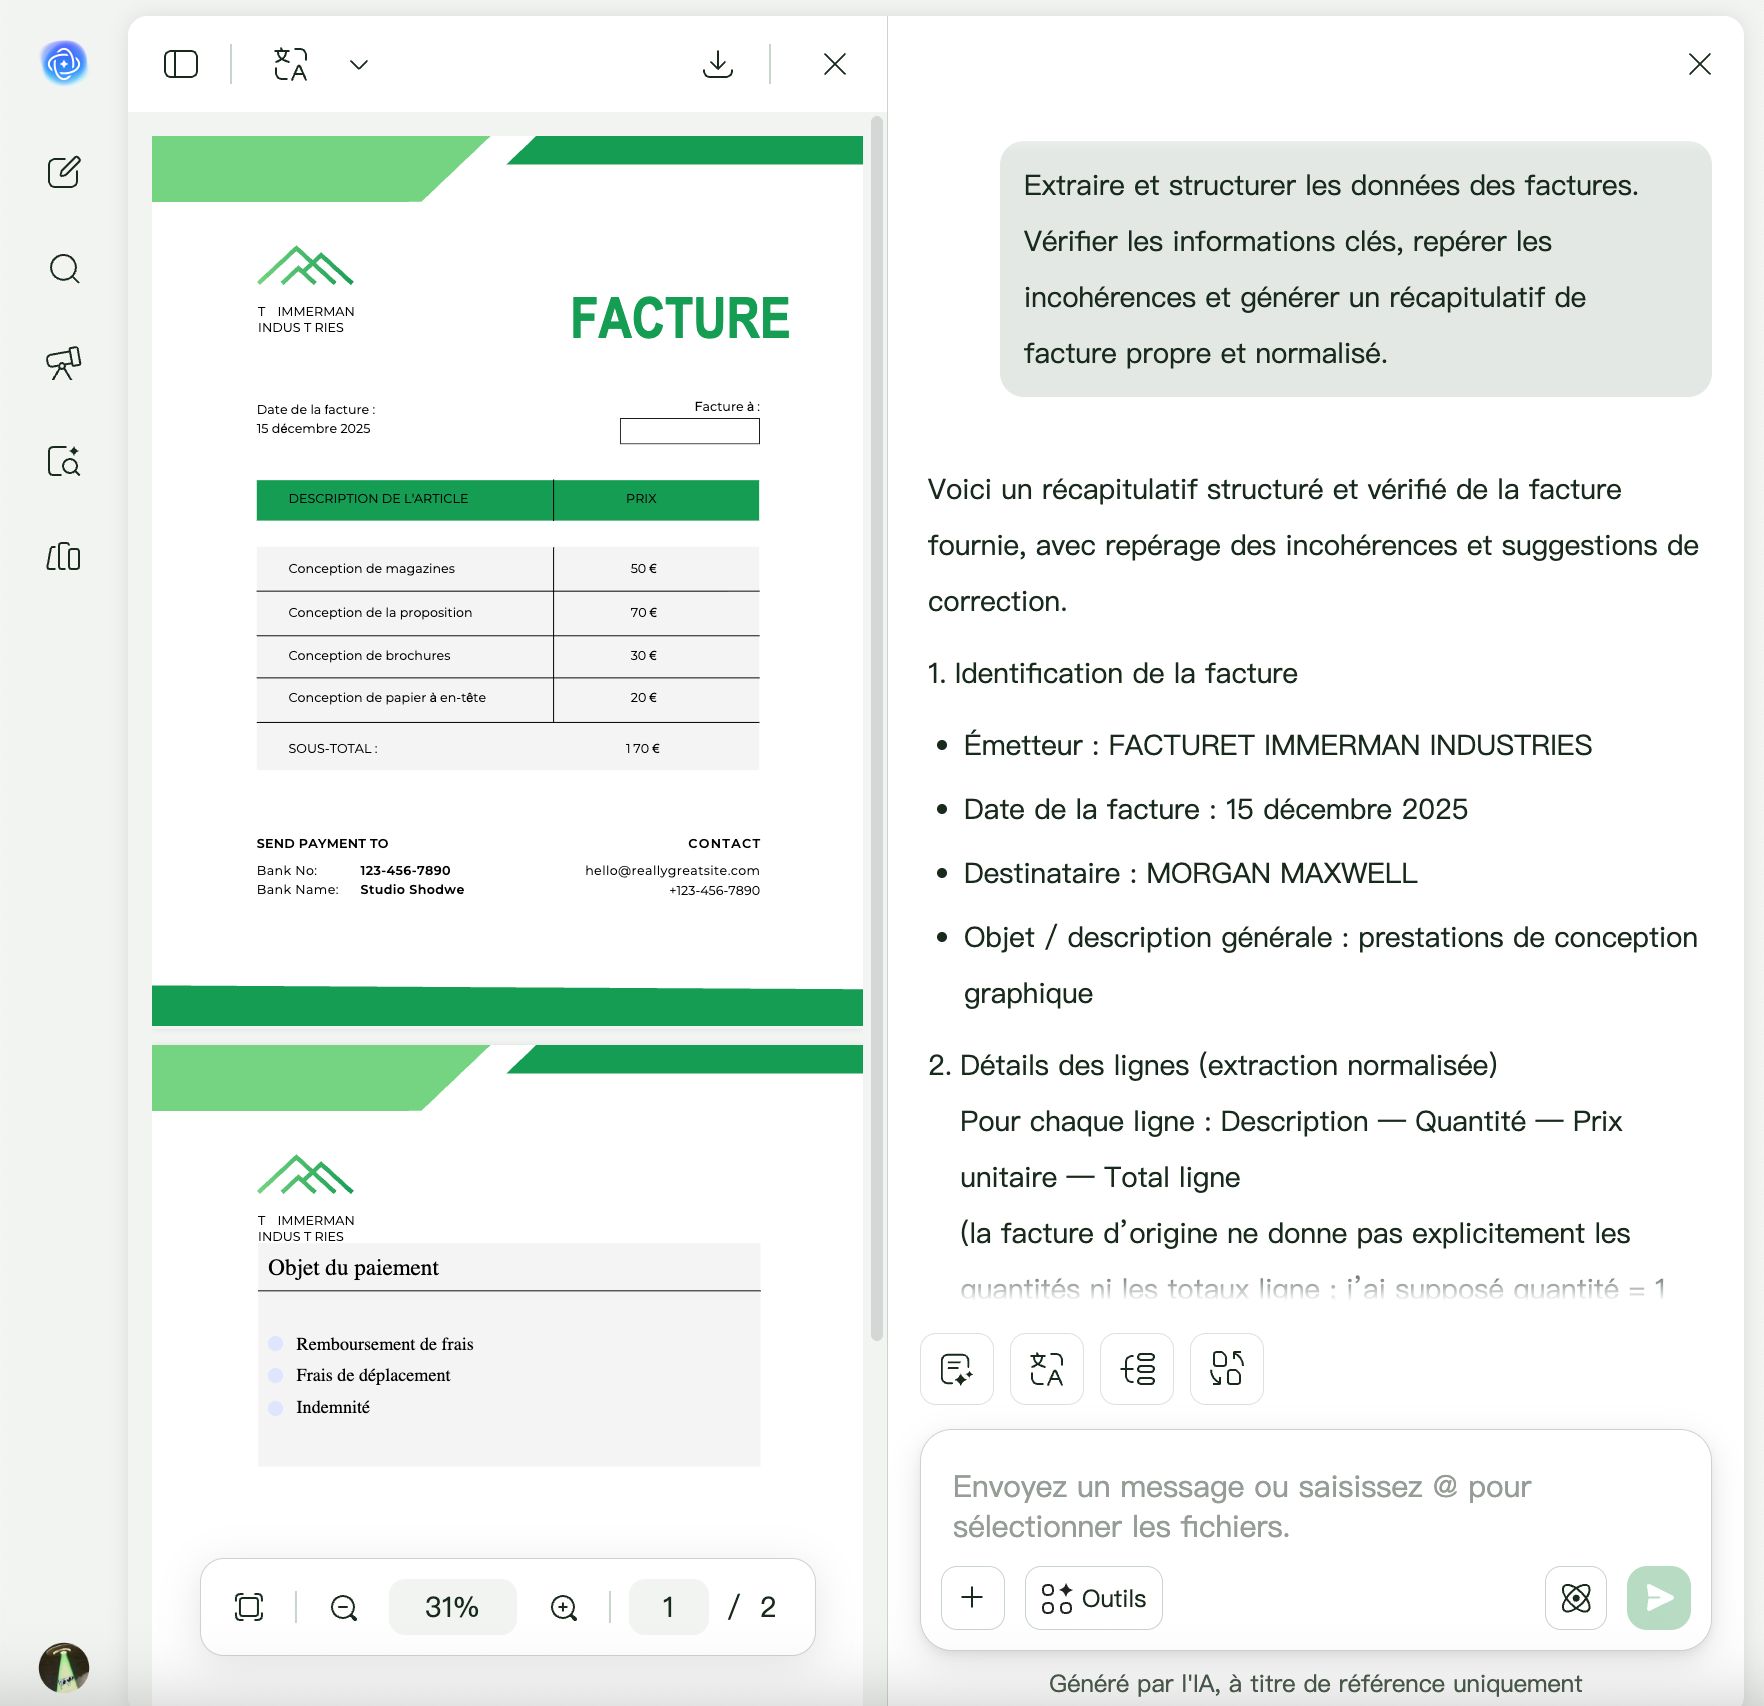Close the document preview panel
The width and height of the screenshot is (1764, 1706).
coord(835,64)
